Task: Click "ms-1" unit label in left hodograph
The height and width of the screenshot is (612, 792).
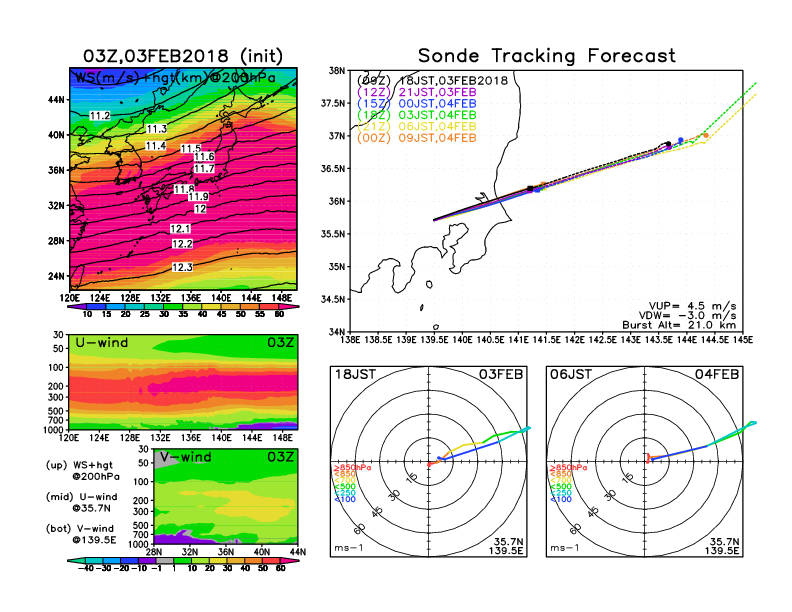Action: (x=349, y=548)
